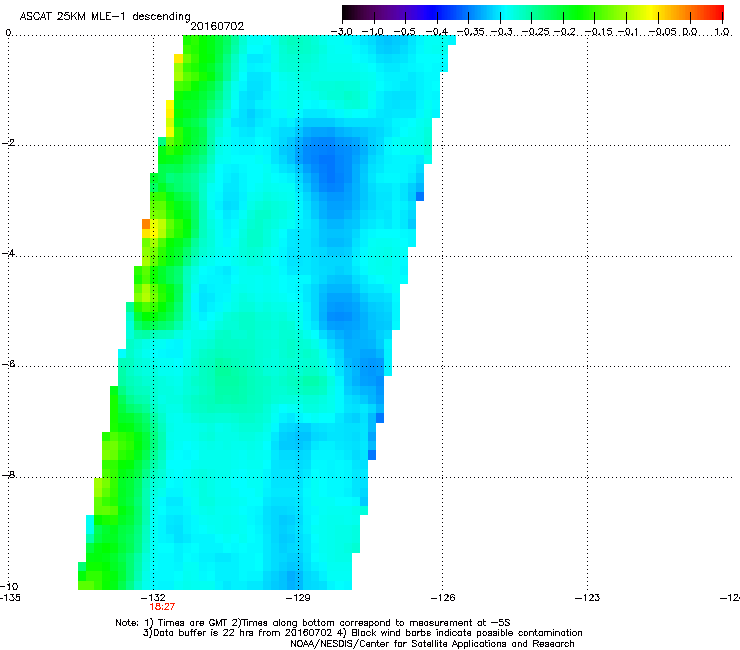Click the latitude axis label "-6"
The width and height of the screenshot is (740, 650).
click(8, 364)
